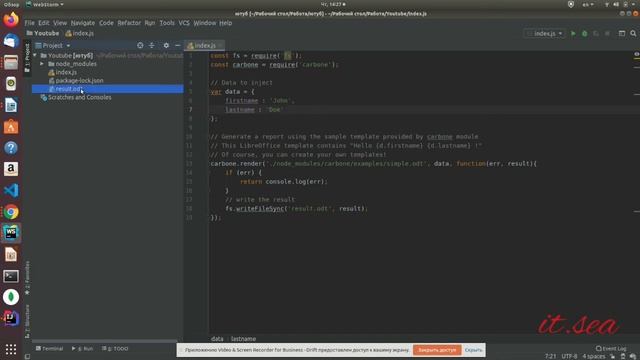The image size is (640, 360).
Task: Hide the Project panel with minus icon
Action: point(178,45)
